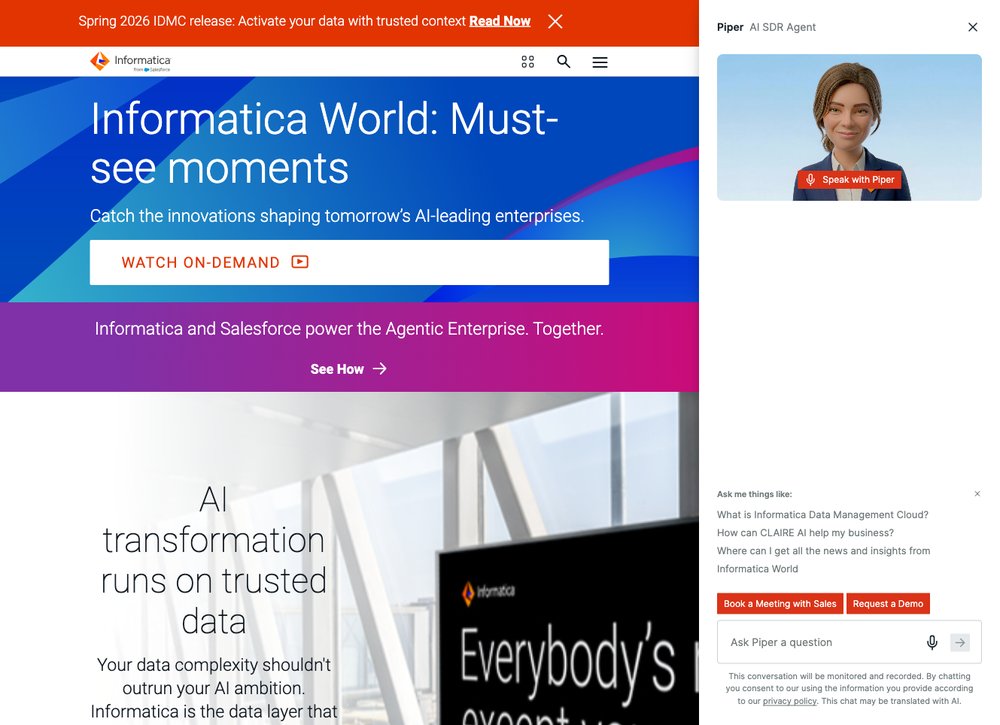Click the Piper avatar video thumbnail
1000x725 pixels.
pos(849,127)
